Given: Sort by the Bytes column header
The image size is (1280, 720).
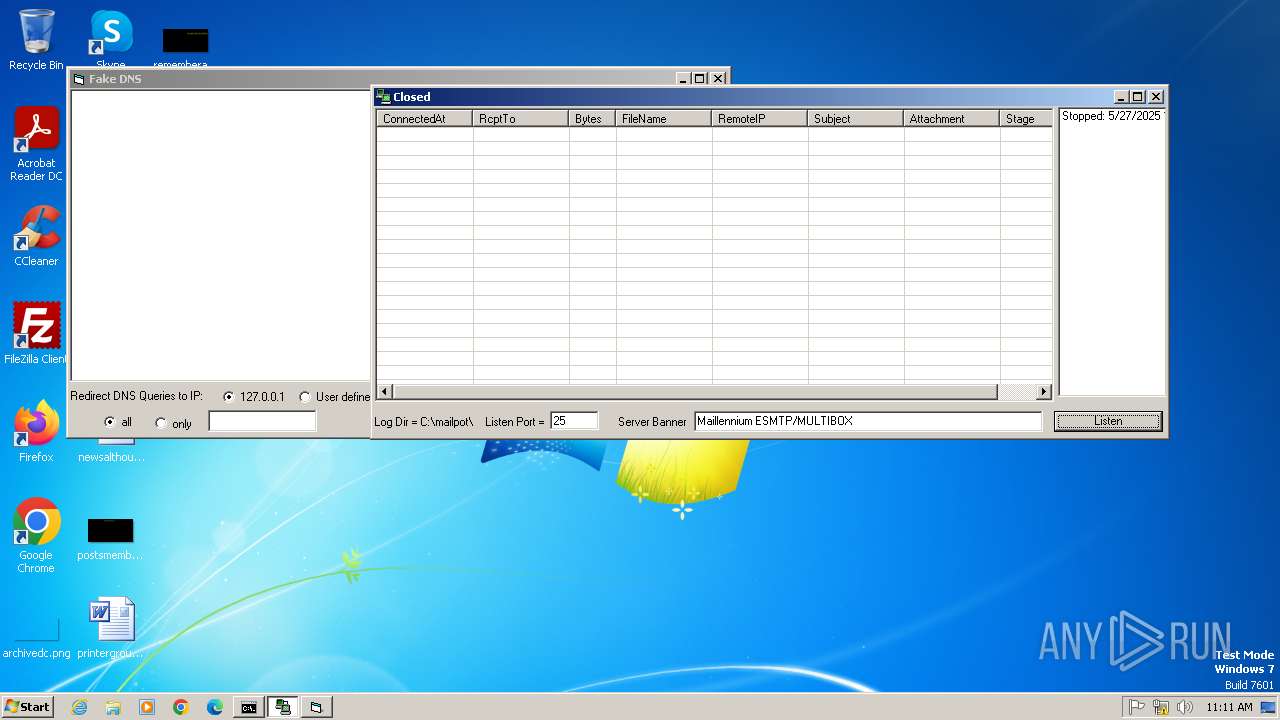Looking at the screenshot, I should [593, 118].
